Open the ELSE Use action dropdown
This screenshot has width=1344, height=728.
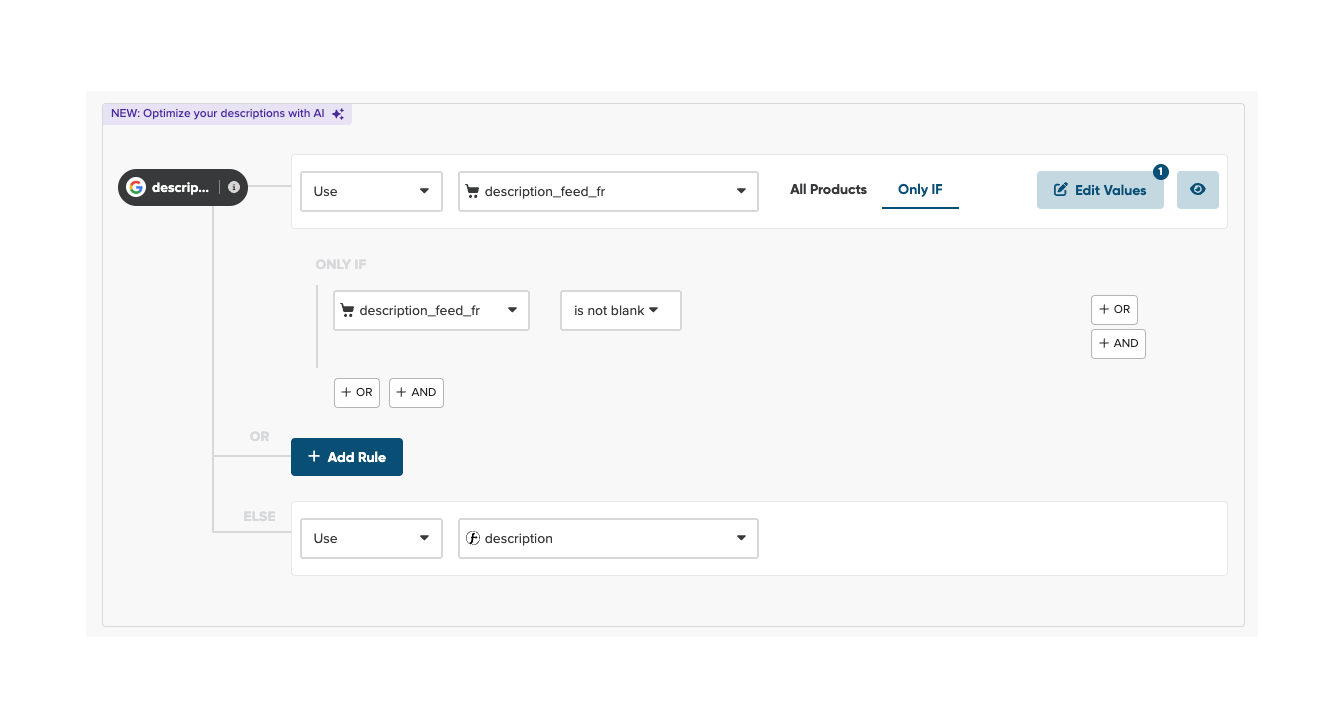(371, 538)
